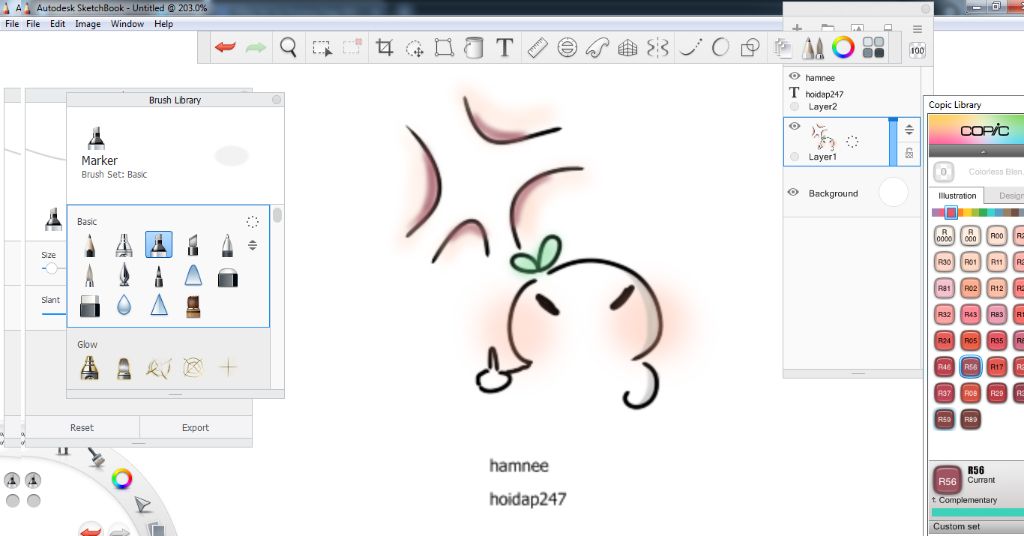
Task: Select the Flood Fill bucket tool
Action: tap(473, 48)
